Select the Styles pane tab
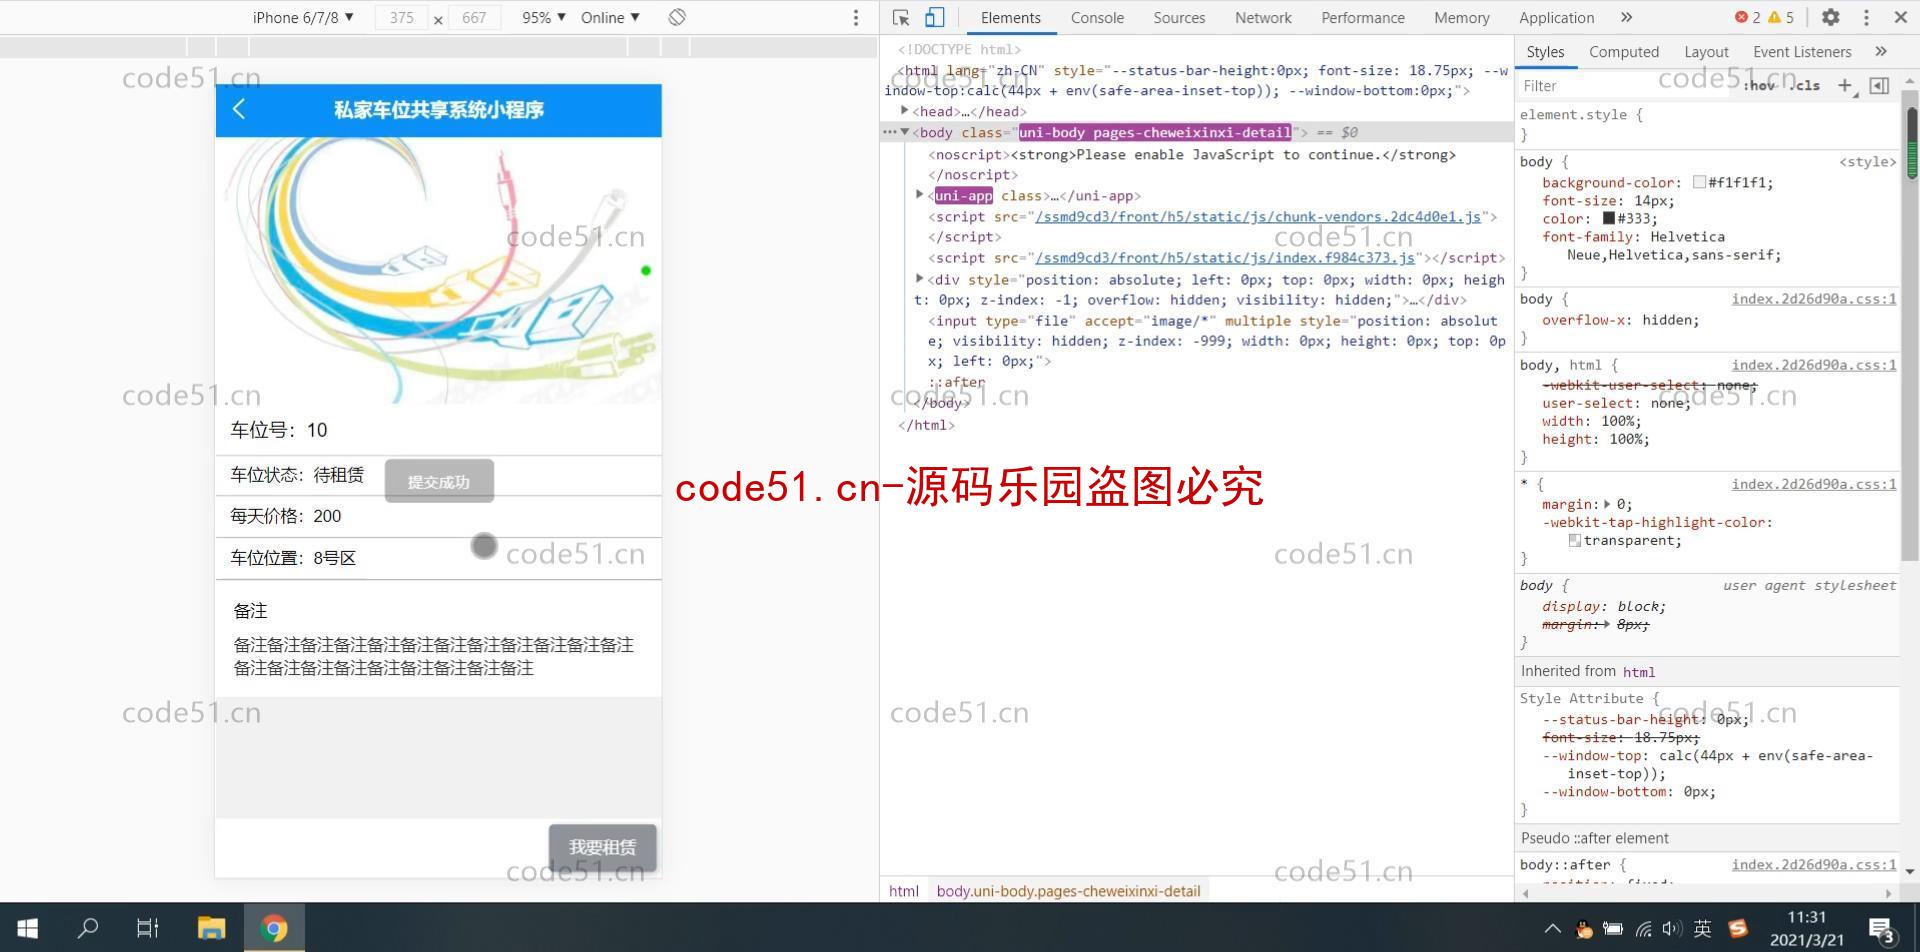Screen dimensions: 1920x952 point(1545,52)
